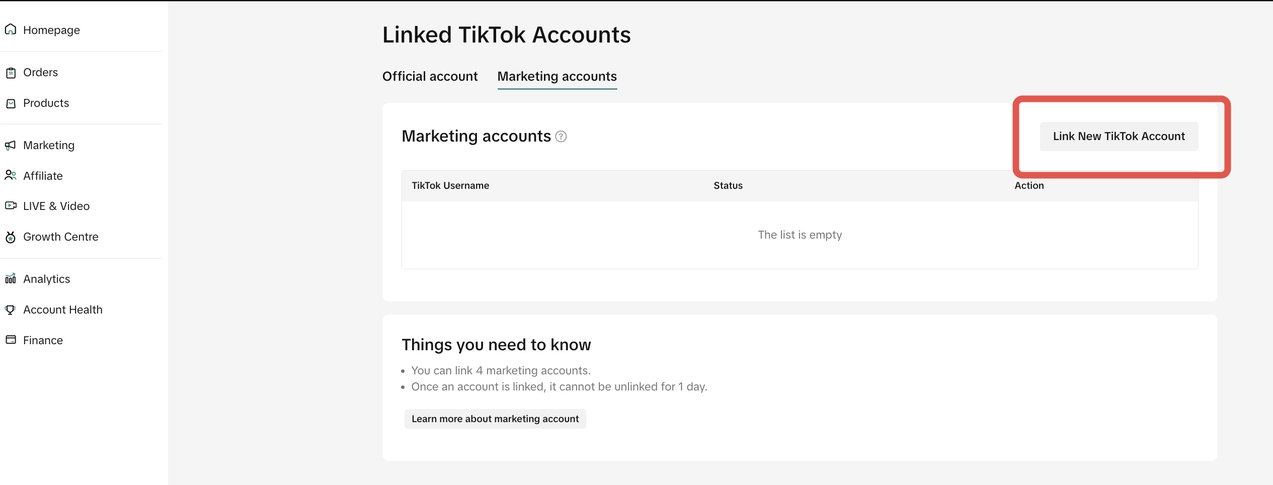The width and height of the screenshot is (1273, 485).
Task: Click the Orders clipboard icon
Action: 11,73
